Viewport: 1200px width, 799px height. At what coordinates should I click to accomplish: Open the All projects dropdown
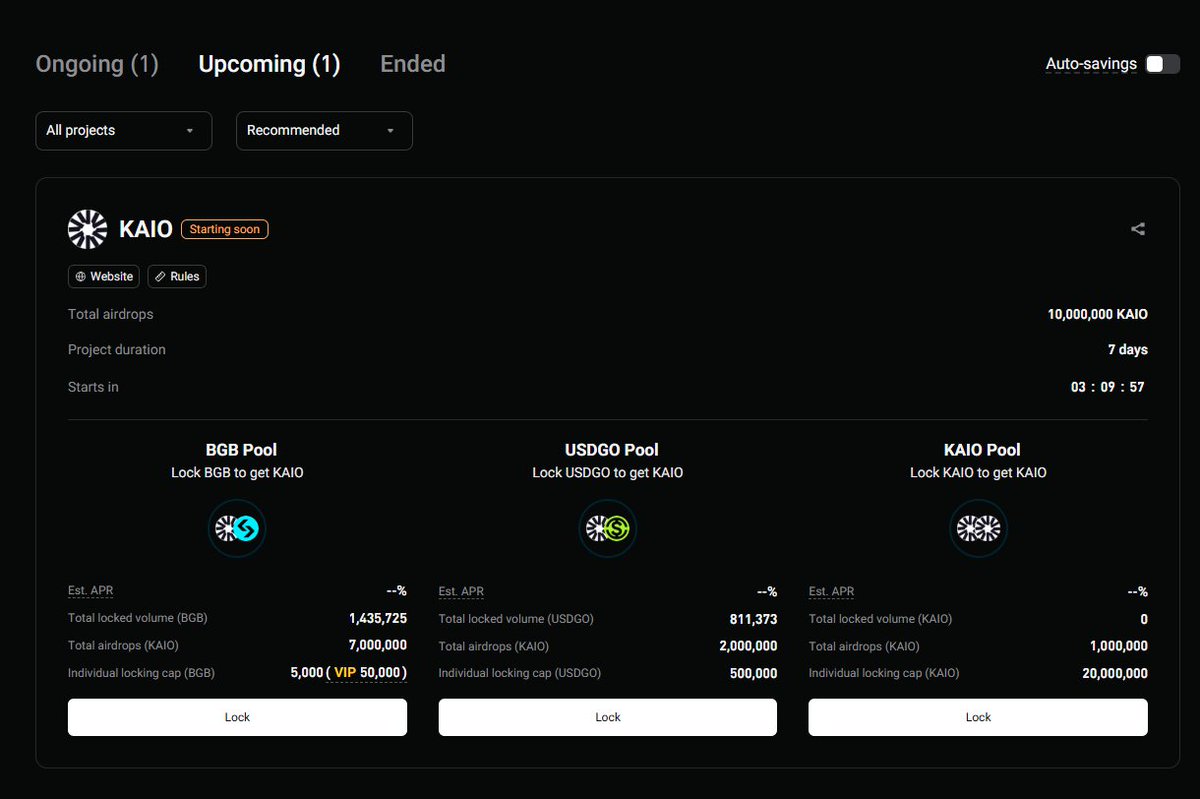coord(124,130)
